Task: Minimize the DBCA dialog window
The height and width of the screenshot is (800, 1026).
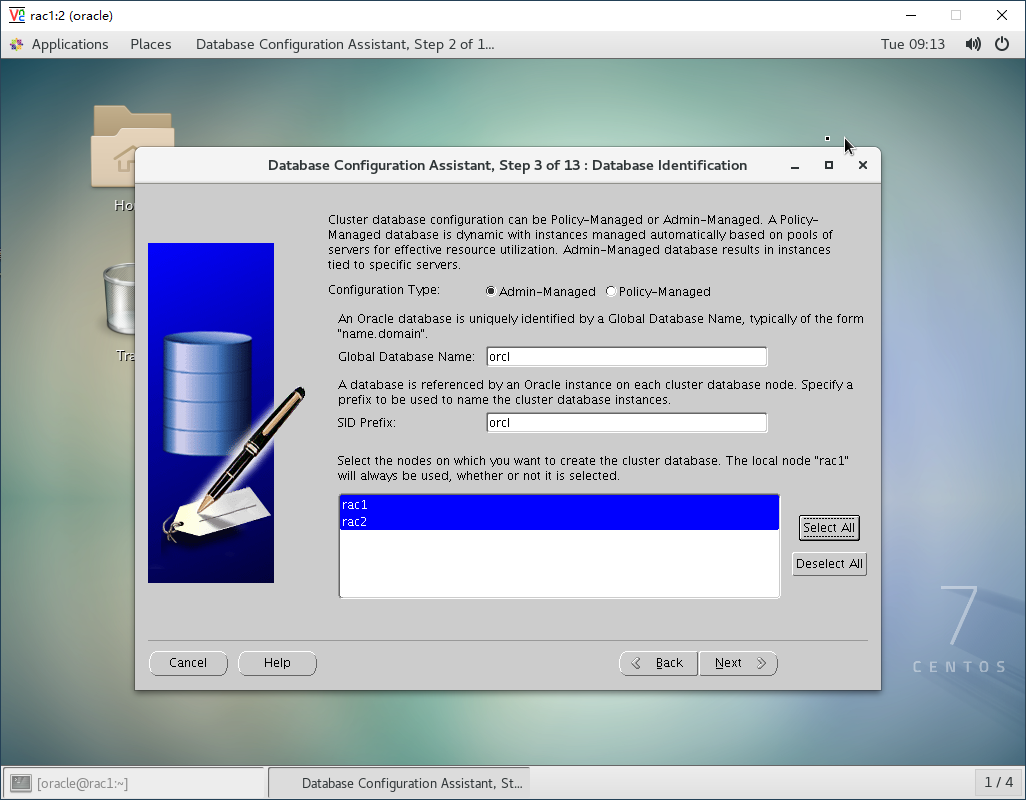Action: coord(795,165)
